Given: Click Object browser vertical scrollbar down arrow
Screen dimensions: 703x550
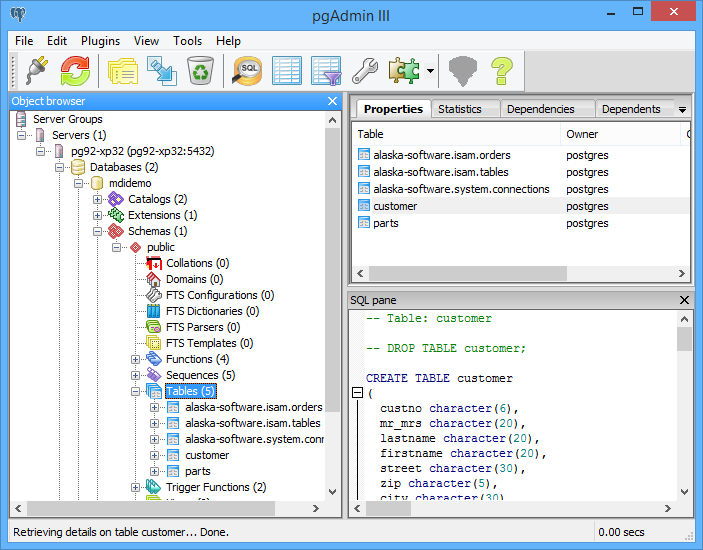Looking at the screenshot, I should 332,492.
